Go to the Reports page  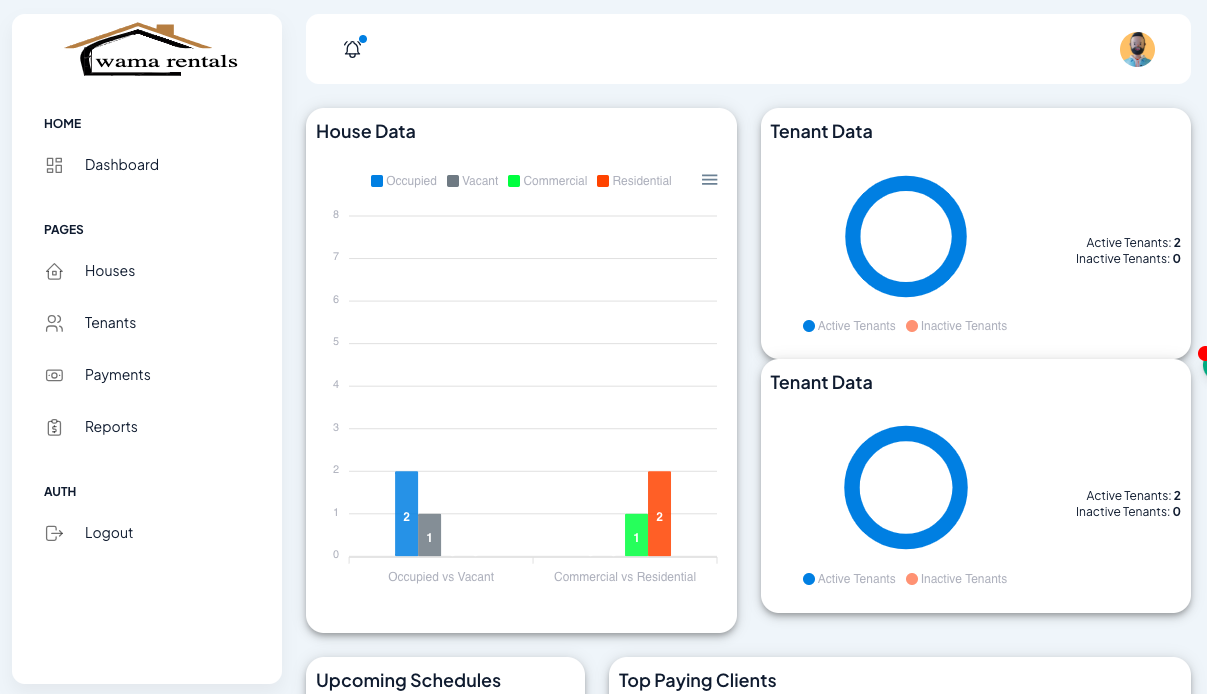point(111,427)
